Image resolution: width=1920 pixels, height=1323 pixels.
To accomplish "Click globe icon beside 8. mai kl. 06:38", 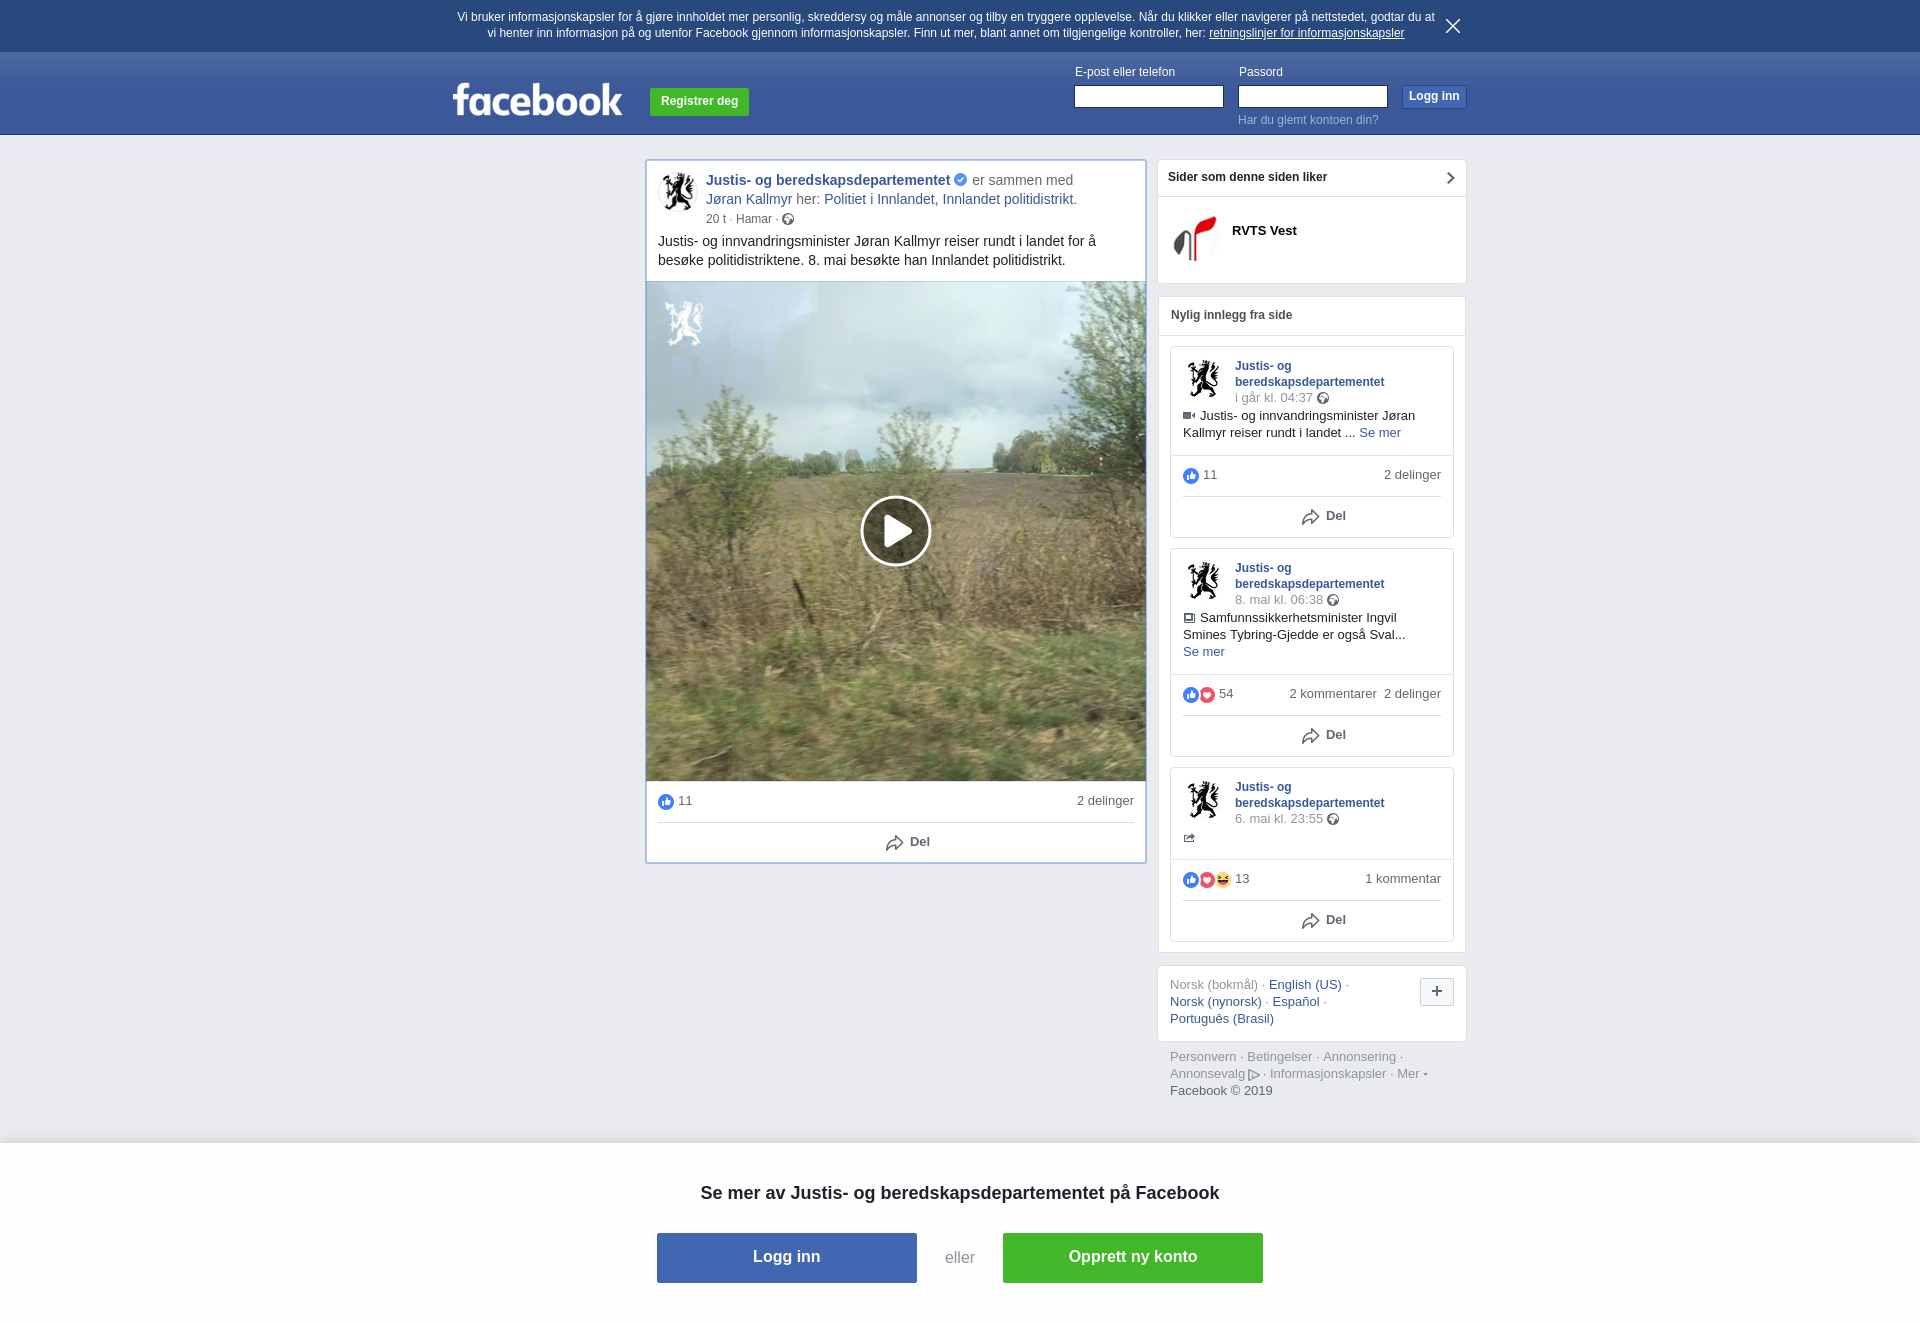I will [x=1333, y=600].
